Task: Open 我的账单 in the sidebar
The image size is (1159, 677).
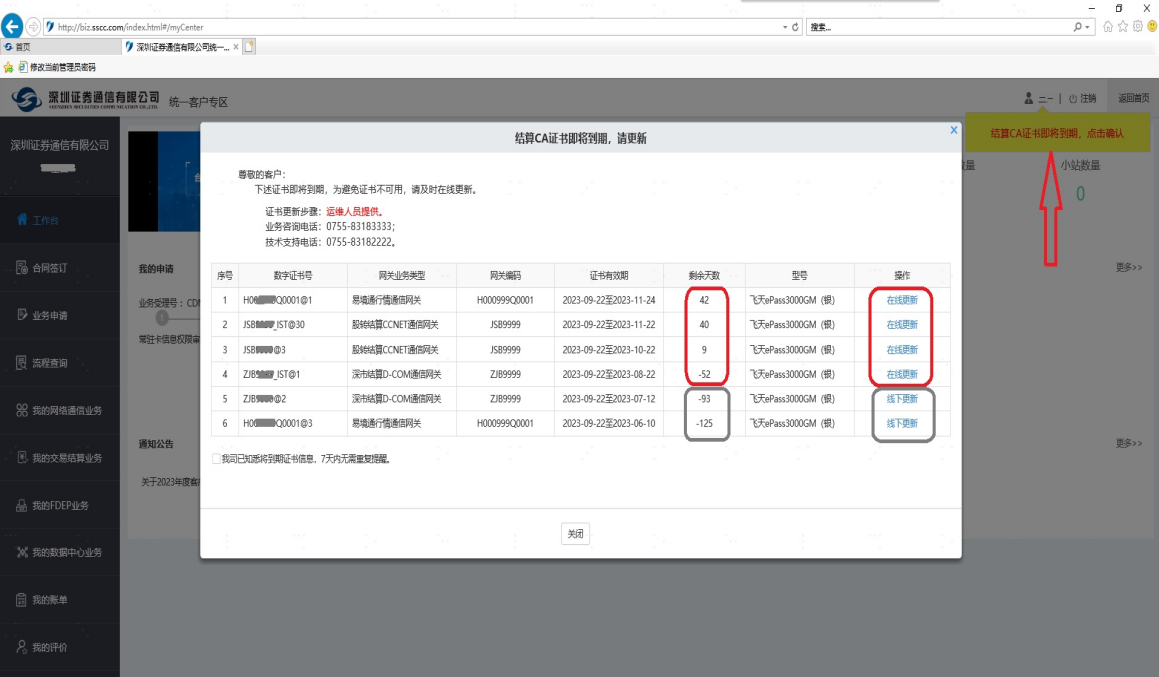Action: coord(60,599)
